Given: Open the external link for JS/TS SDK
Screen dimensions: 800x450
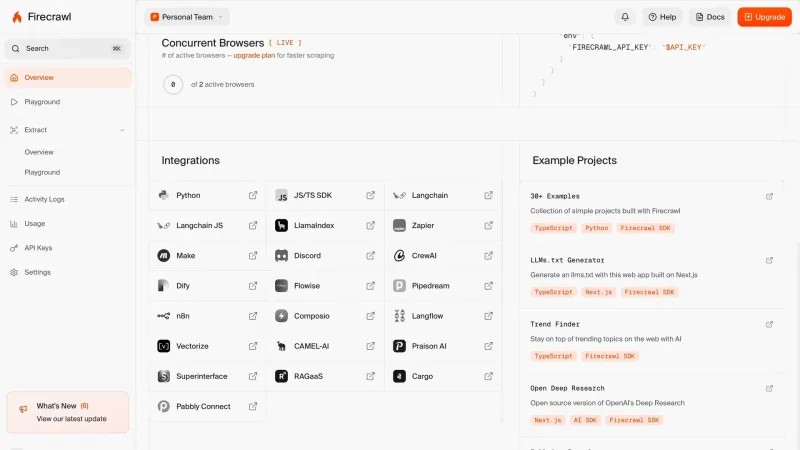Looking at the screenshot, I should pyautogui.click(x=370, y=195).
